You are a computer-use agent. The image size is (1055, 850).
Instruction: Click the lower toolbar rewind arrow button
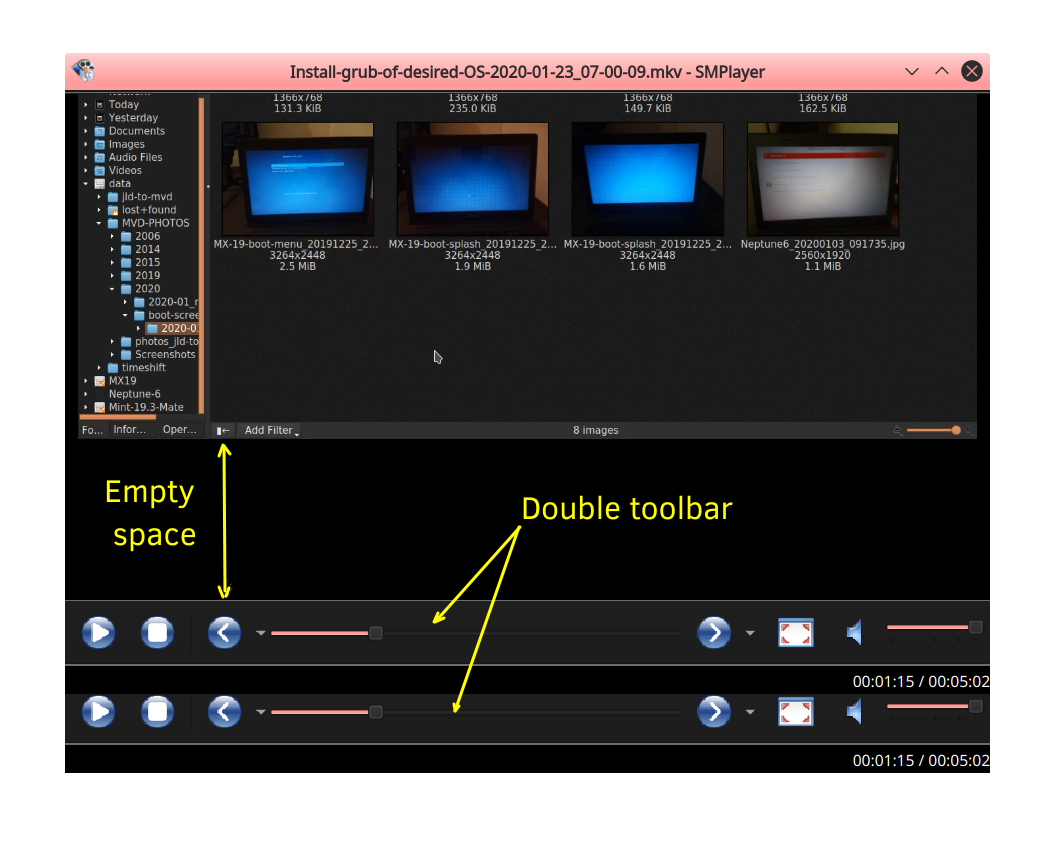point(224,711)
